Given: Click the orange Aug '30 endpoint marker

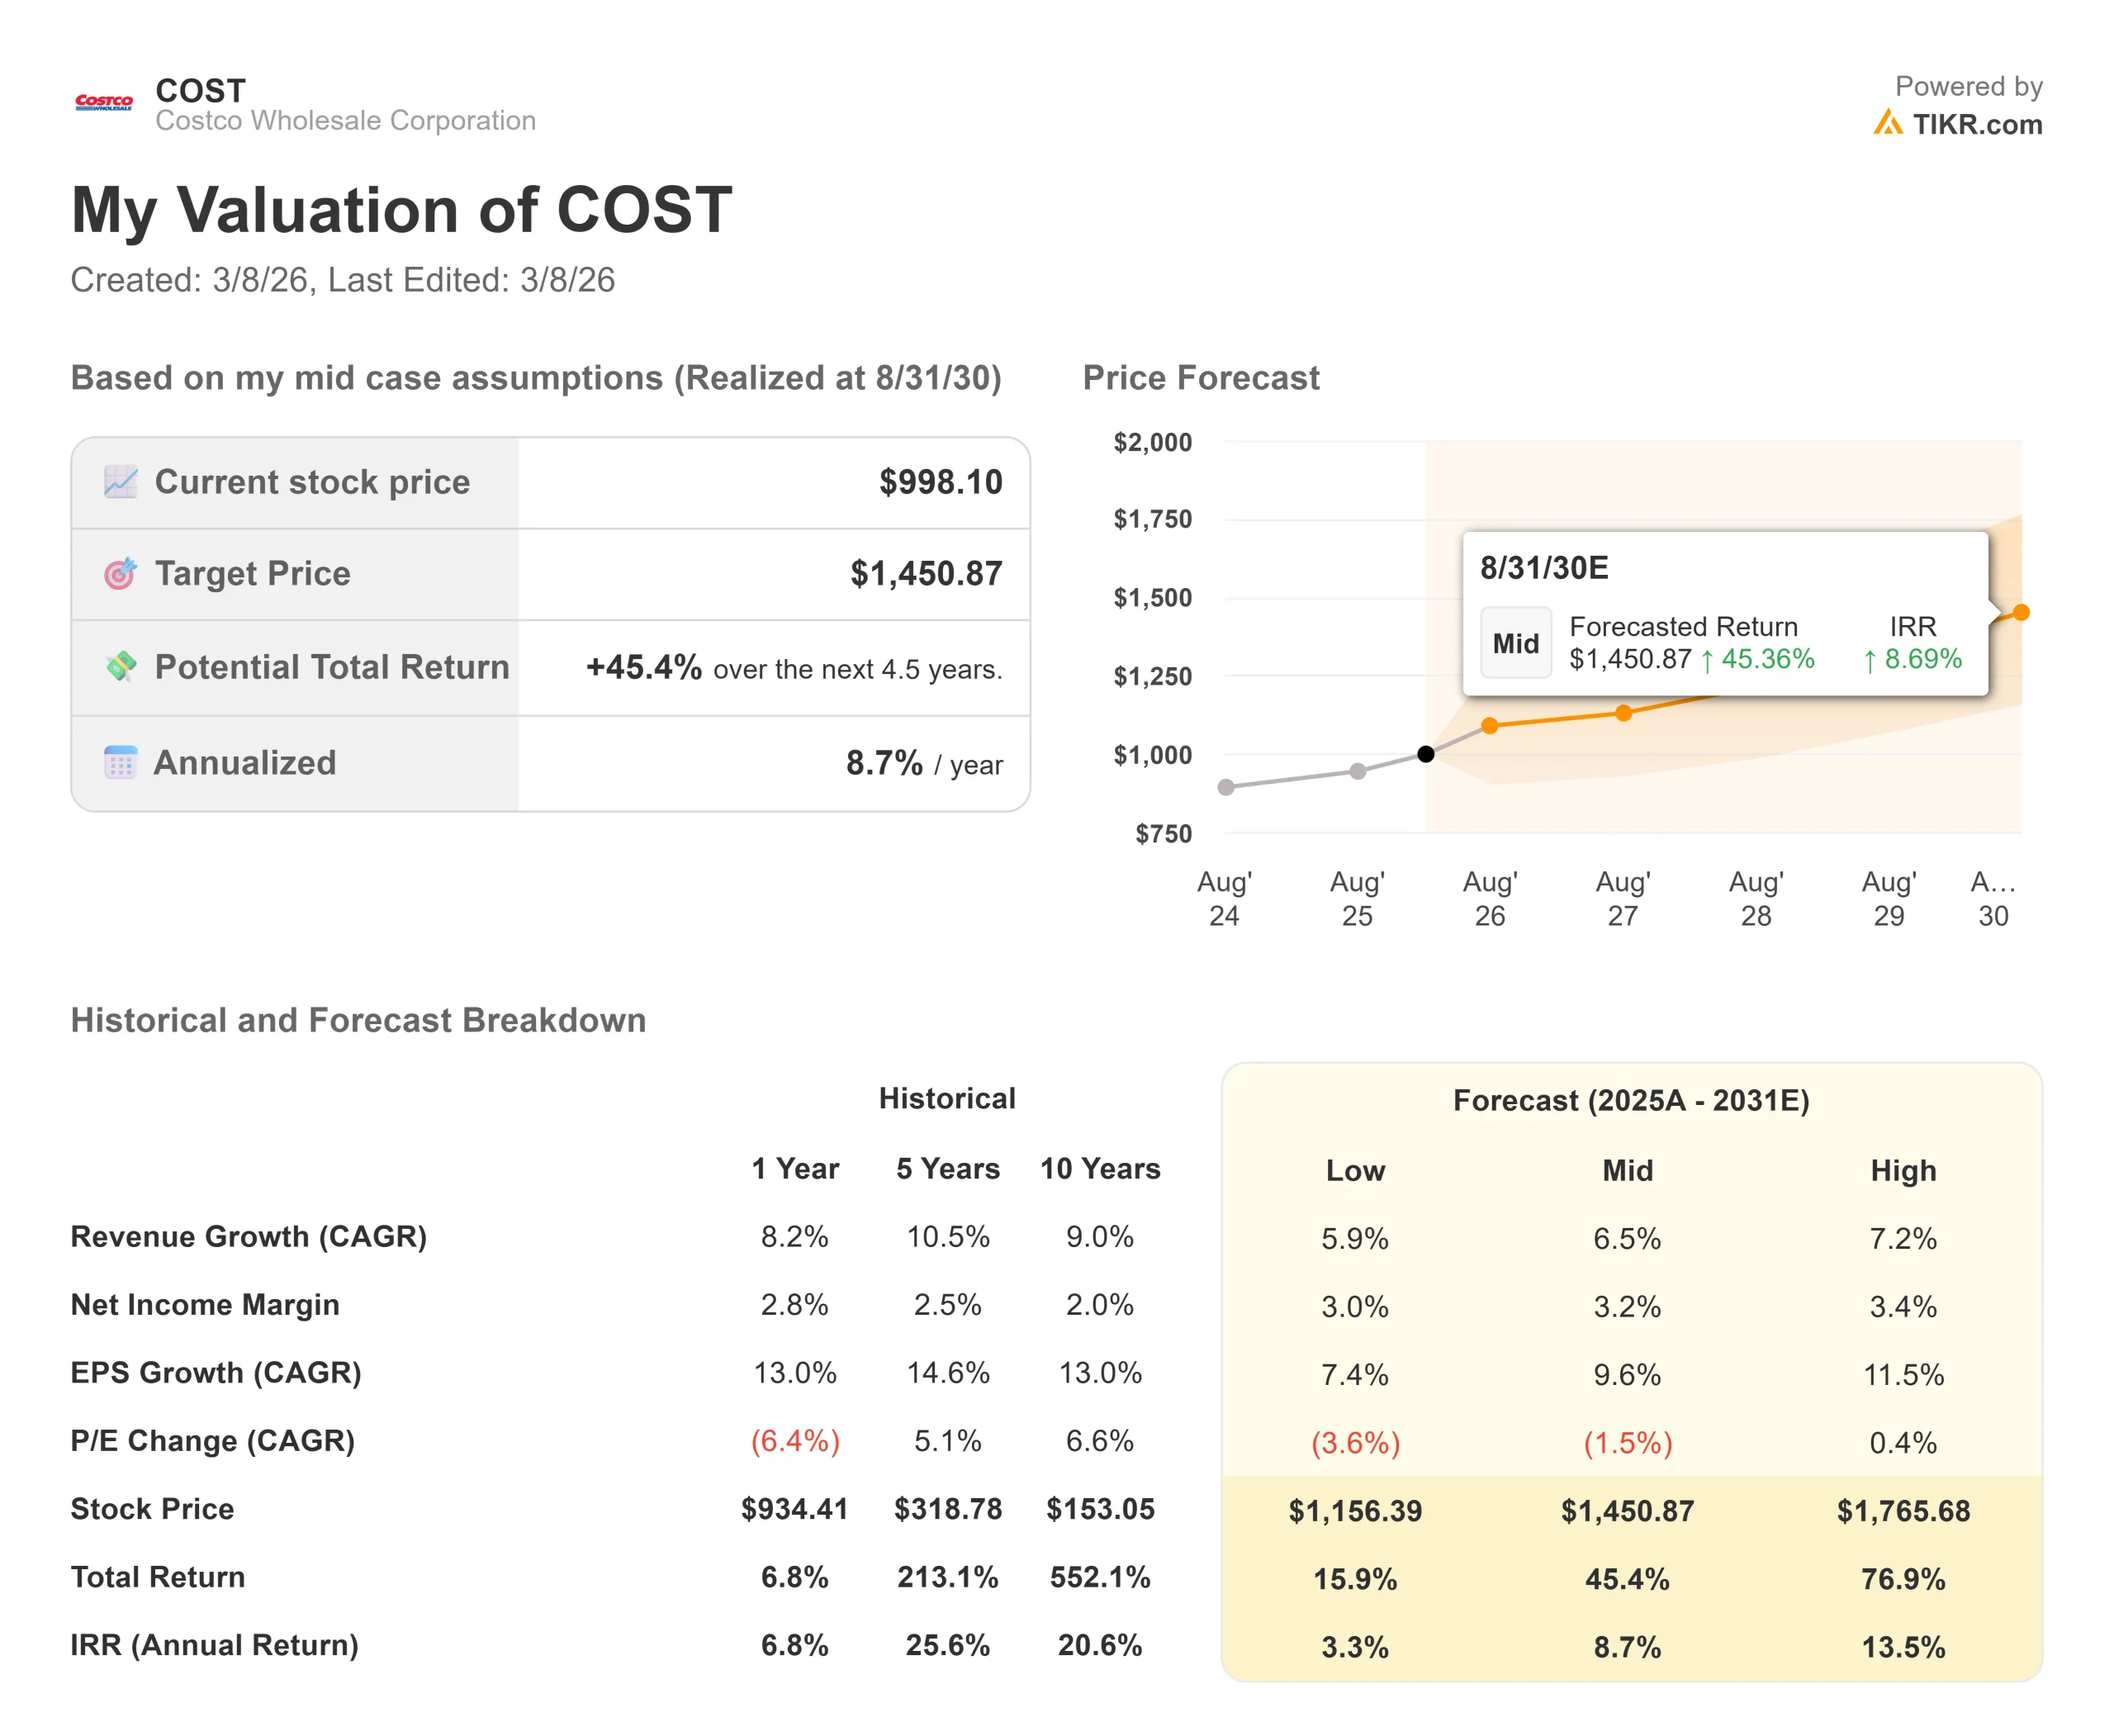Looking at the screenshot, I should pos(2021,612).
